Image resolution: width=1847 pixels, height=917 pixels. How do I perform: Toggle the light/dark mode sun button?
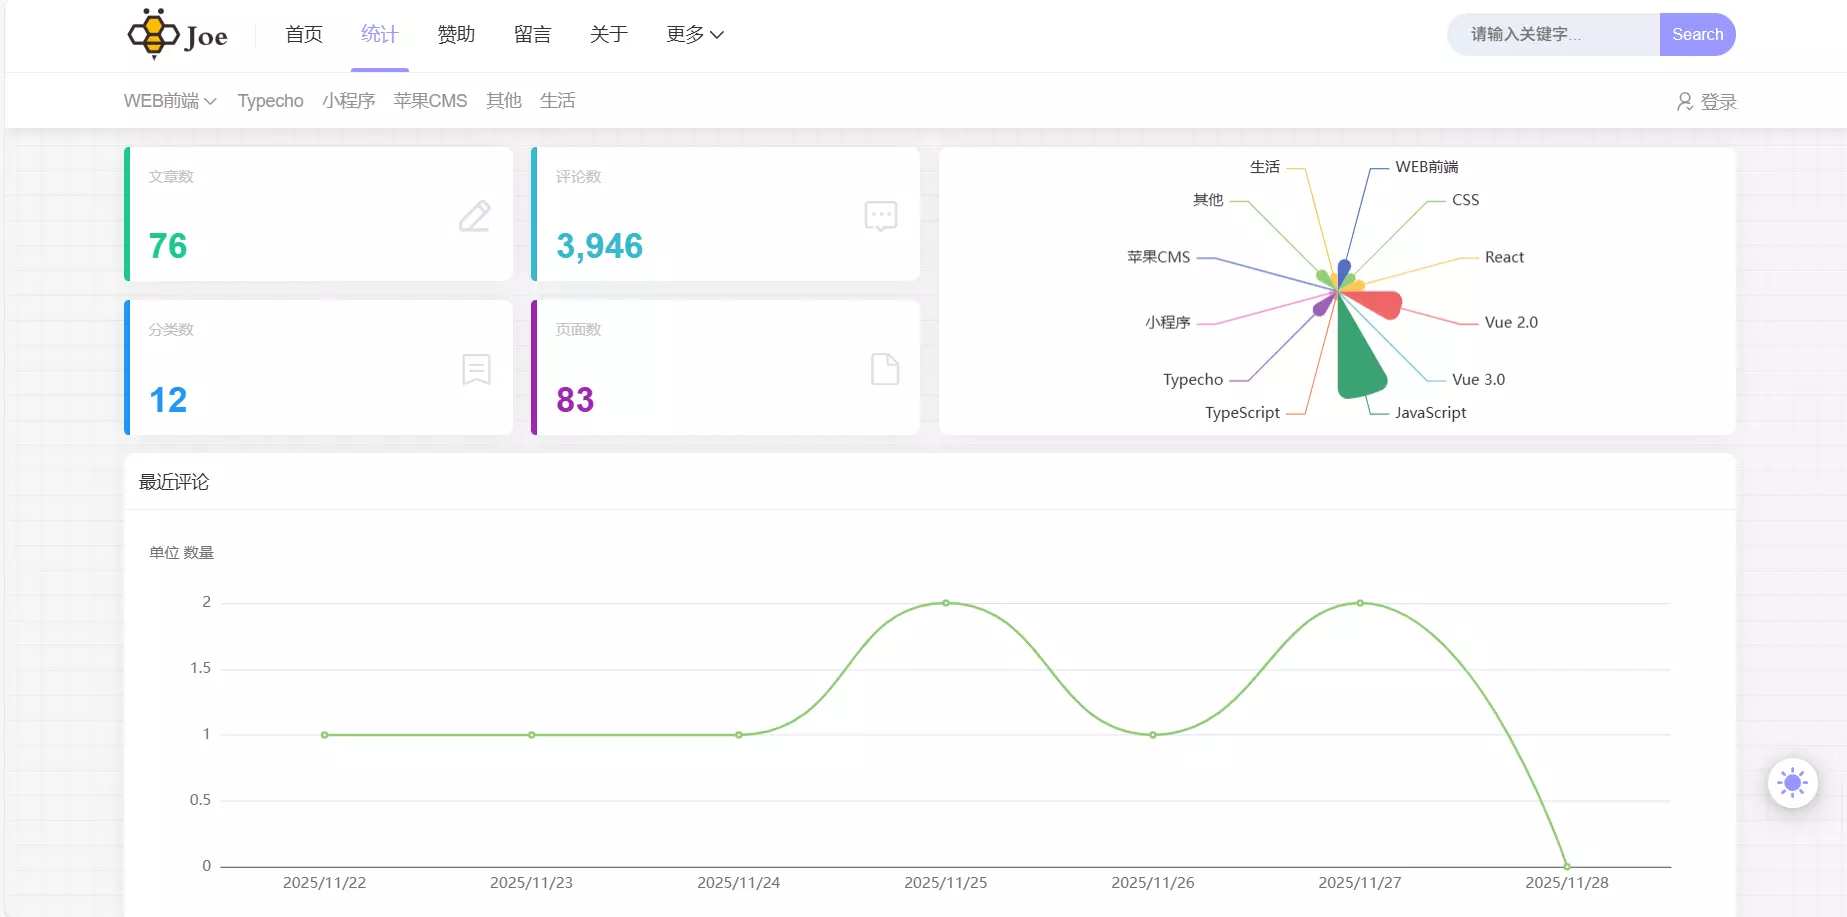[x=1792, y=783]
